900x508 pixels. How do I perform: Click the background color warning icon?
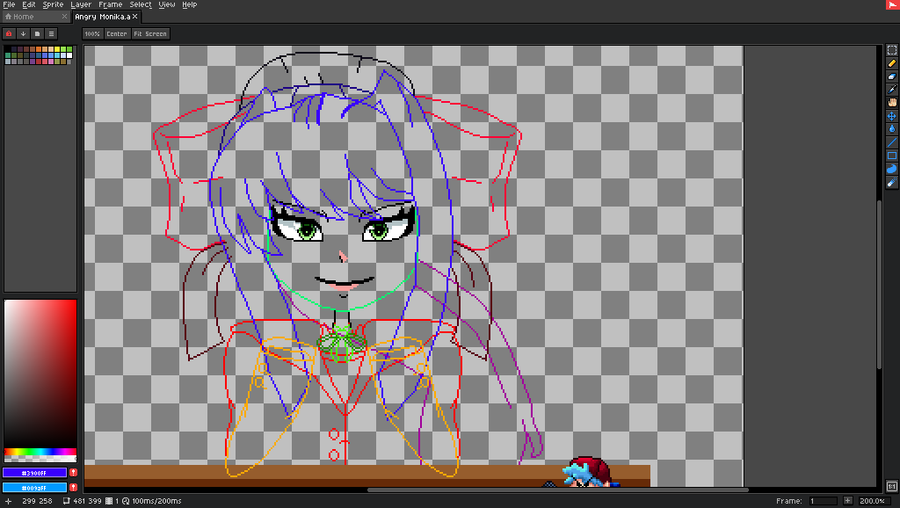pos(73,487)
